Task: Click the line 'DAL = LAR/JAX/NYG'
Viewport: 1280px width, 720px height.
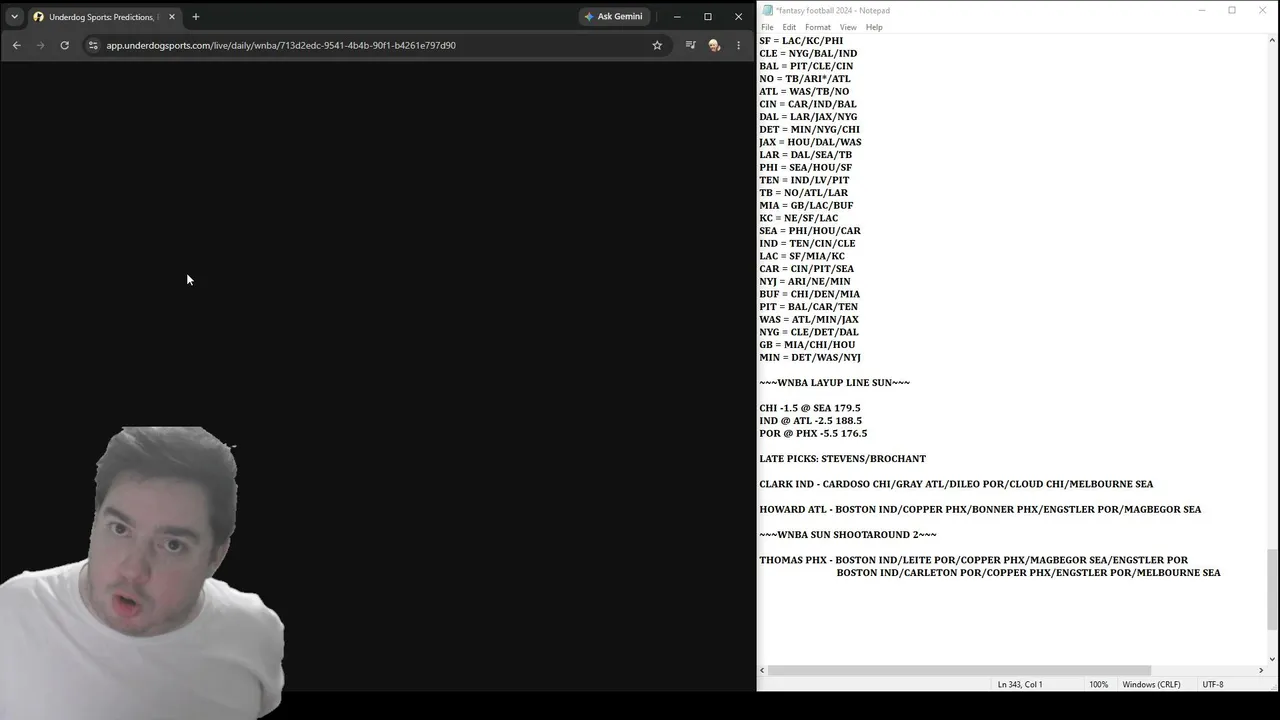Action: pyautogui.click(x=808, y=117)
